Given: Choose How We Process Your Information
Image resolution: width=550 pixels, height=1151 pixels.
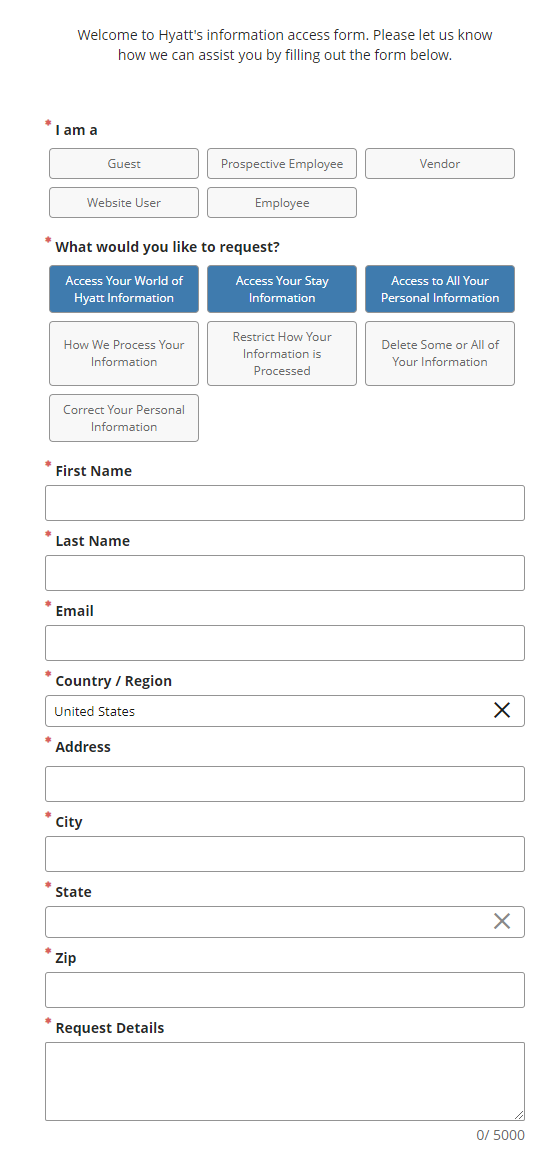Looking at the screenshot, I should [124, 353].
